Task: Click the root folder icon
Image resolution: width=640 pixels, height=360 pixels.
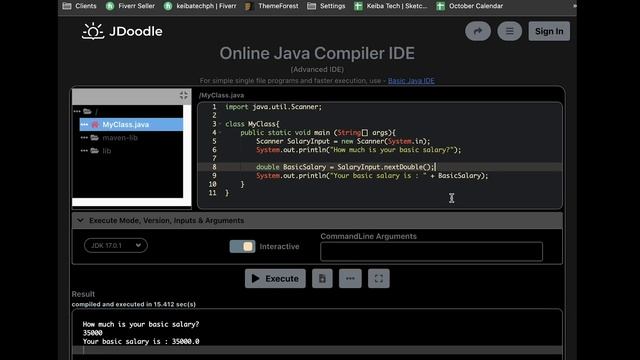Action: 87,111
